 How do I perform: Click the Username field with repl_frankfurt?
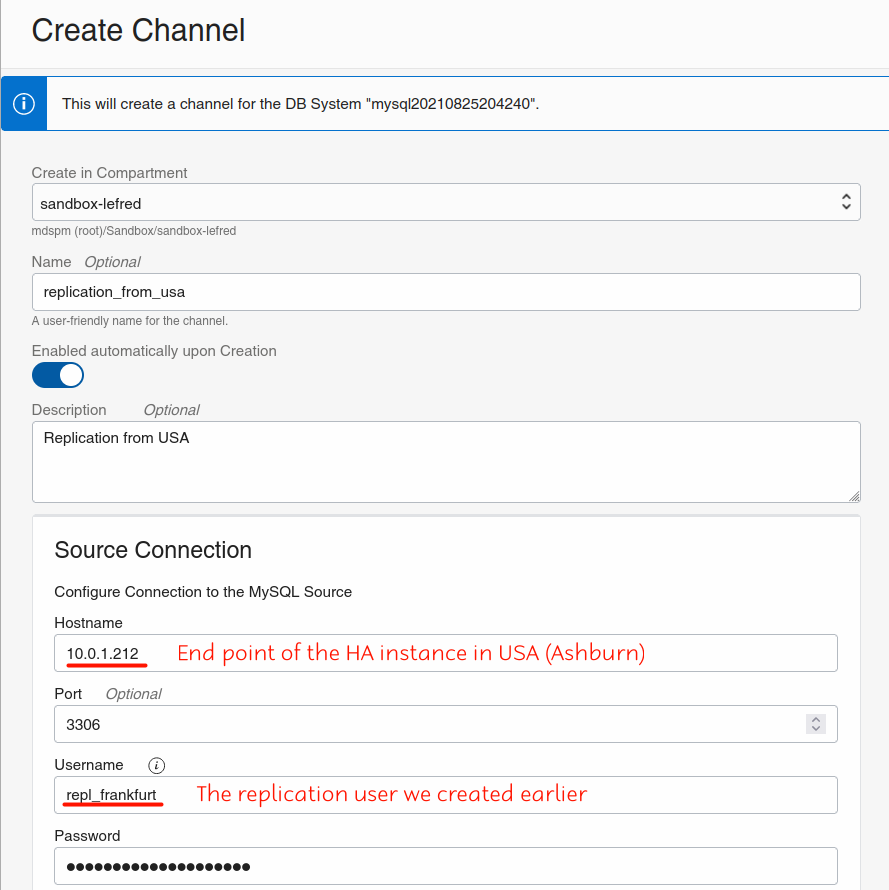coord(446,795)
